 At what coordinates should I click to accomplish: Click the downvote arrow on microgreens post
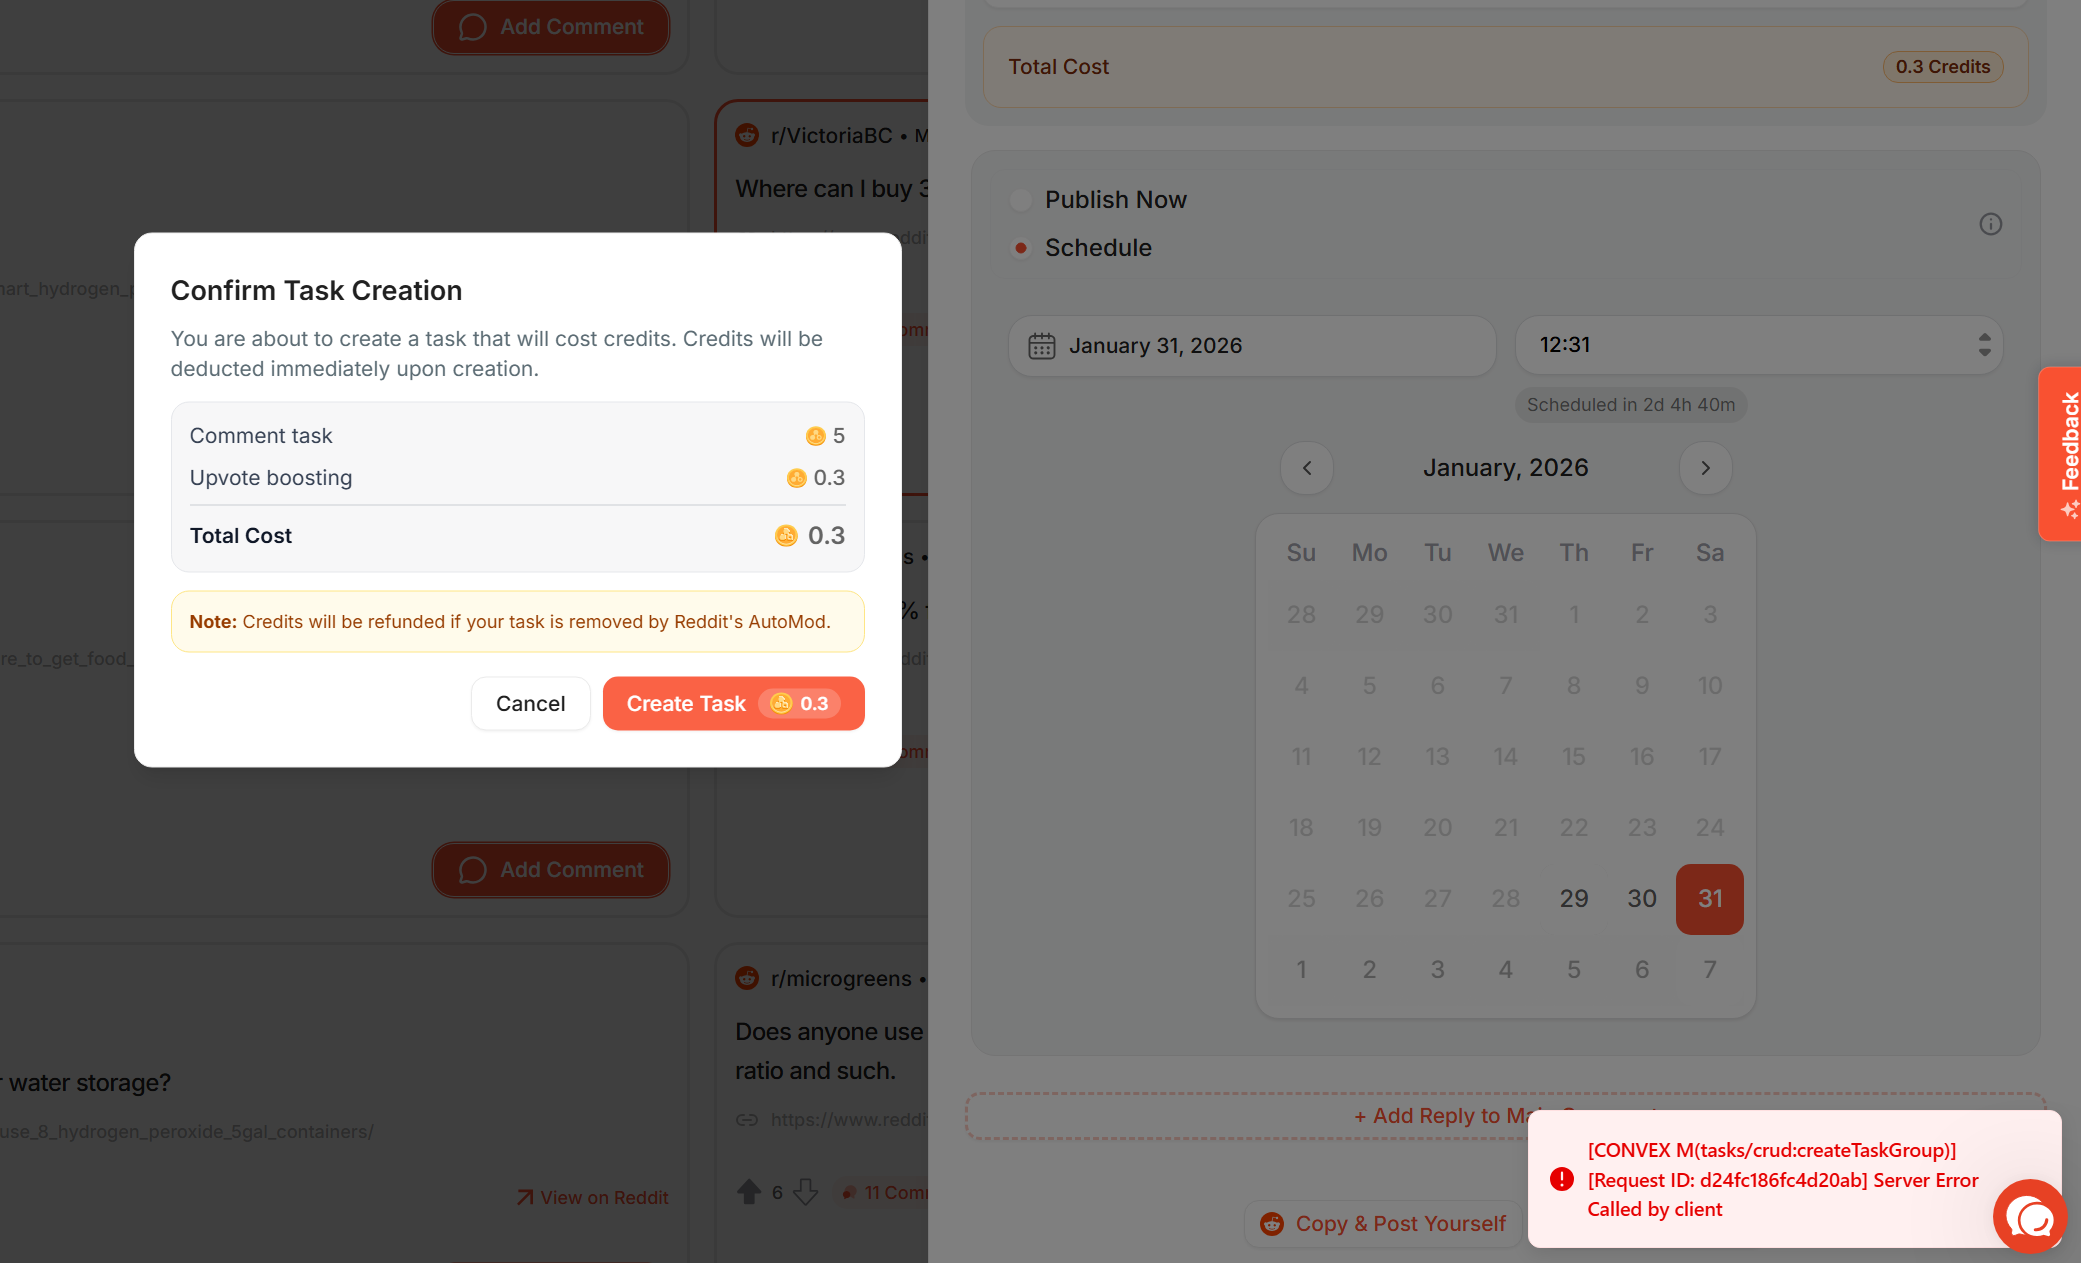point(805,1192)
